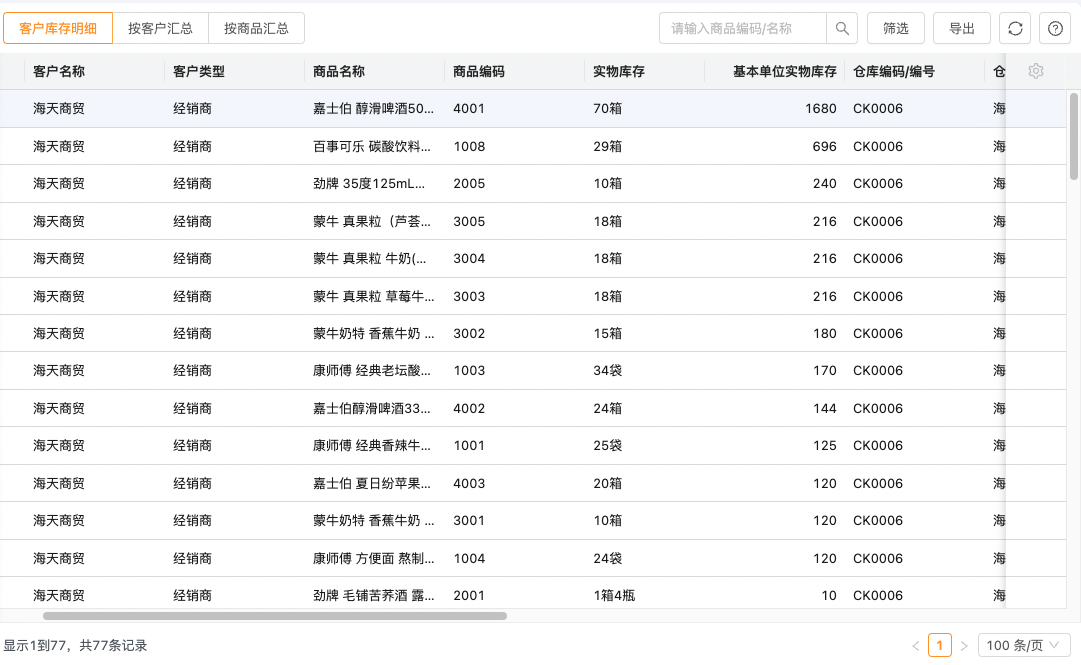Click the horizontal scrollbar thumb

pos(274,616)
